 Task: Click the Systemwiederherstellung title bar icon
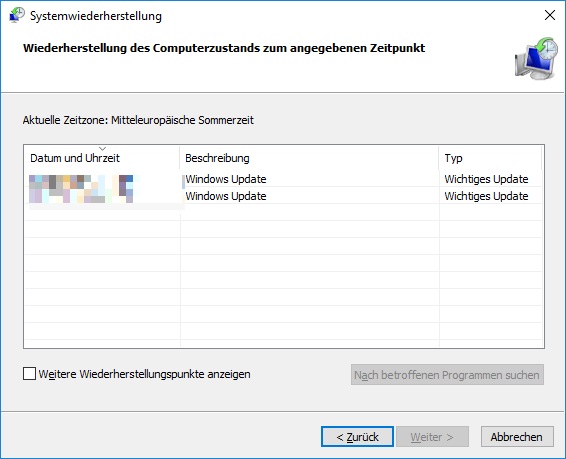tap(17, 15)
